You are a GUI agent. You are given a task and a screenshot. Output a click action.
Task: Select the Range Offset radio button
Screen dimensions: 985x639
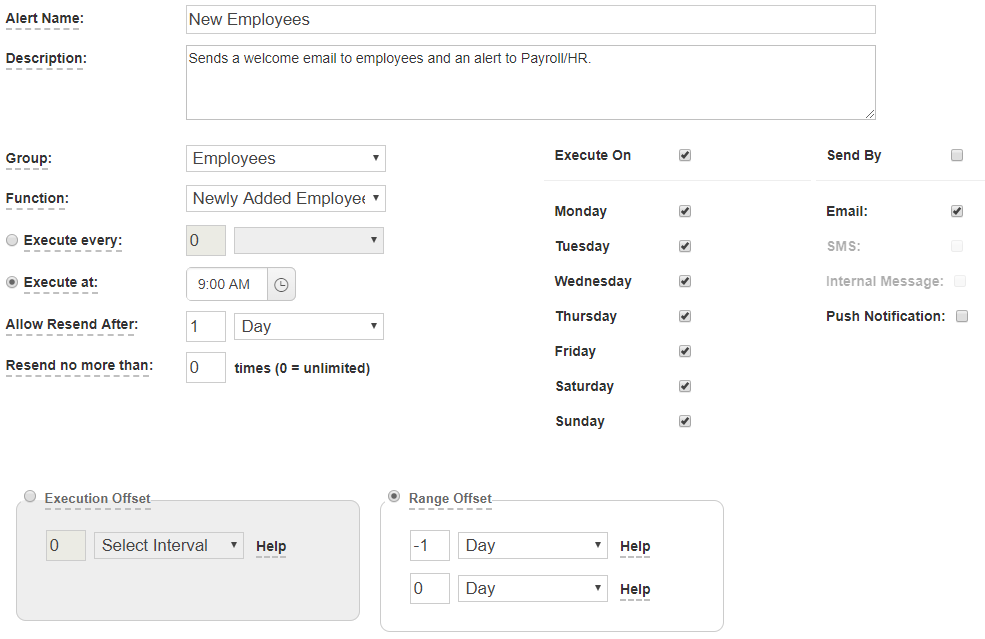click(x=393, y=497)
